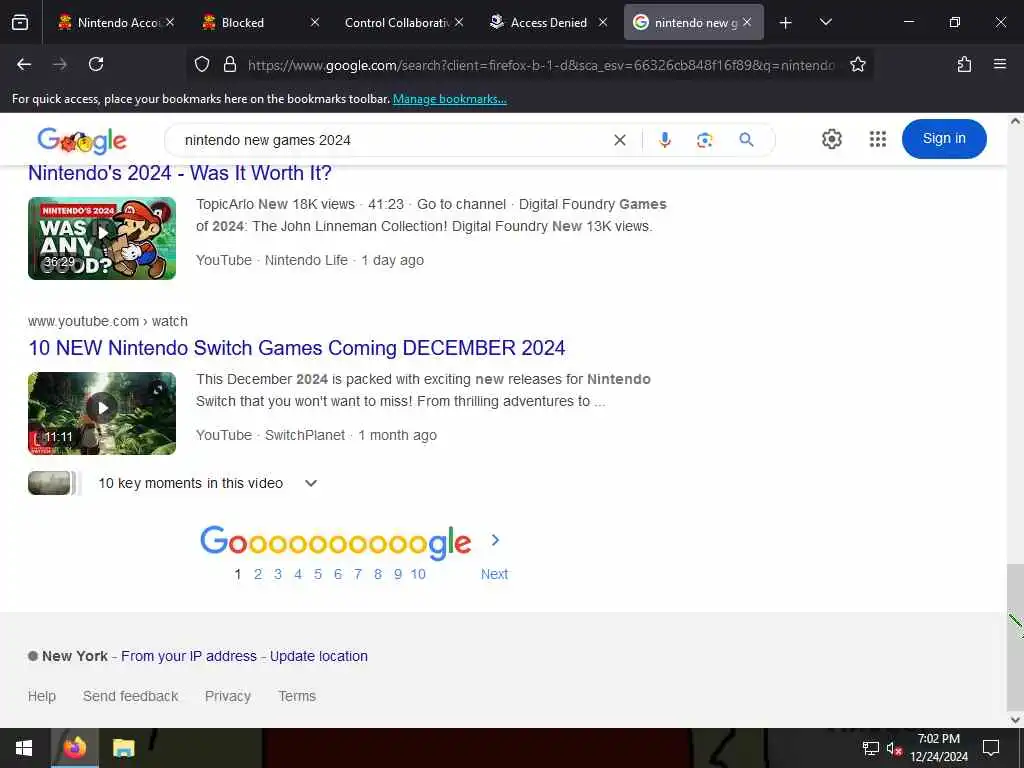Open Privacy footer link
1024x768 pixels.
[228, 696]
